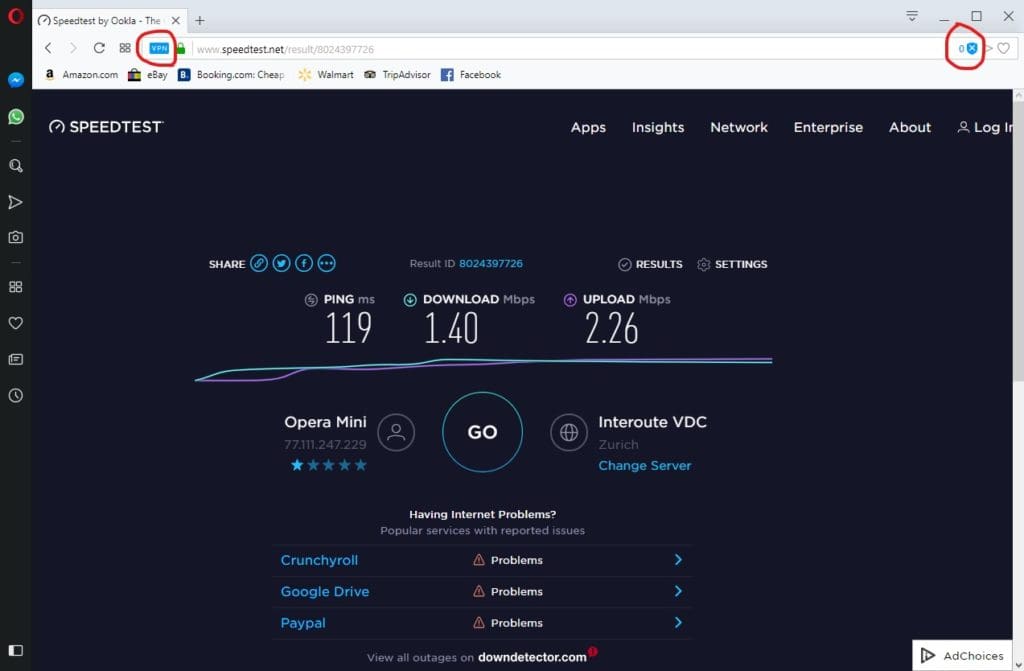Image resolution: width=1024 pixels, height=671 pixels.
Task: Open the Facebook bookmark
Action: pos(471,74)
